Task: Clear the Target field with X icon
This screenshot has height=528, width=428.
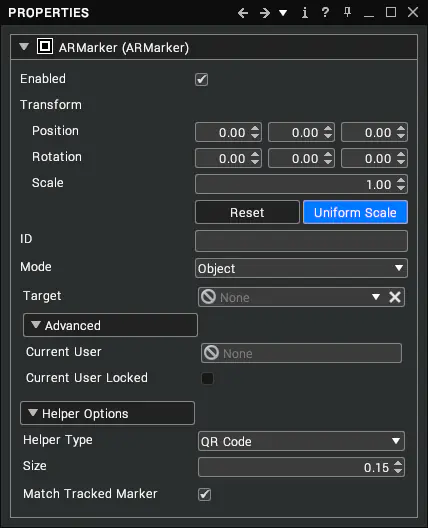Action: tap(395, 297)
